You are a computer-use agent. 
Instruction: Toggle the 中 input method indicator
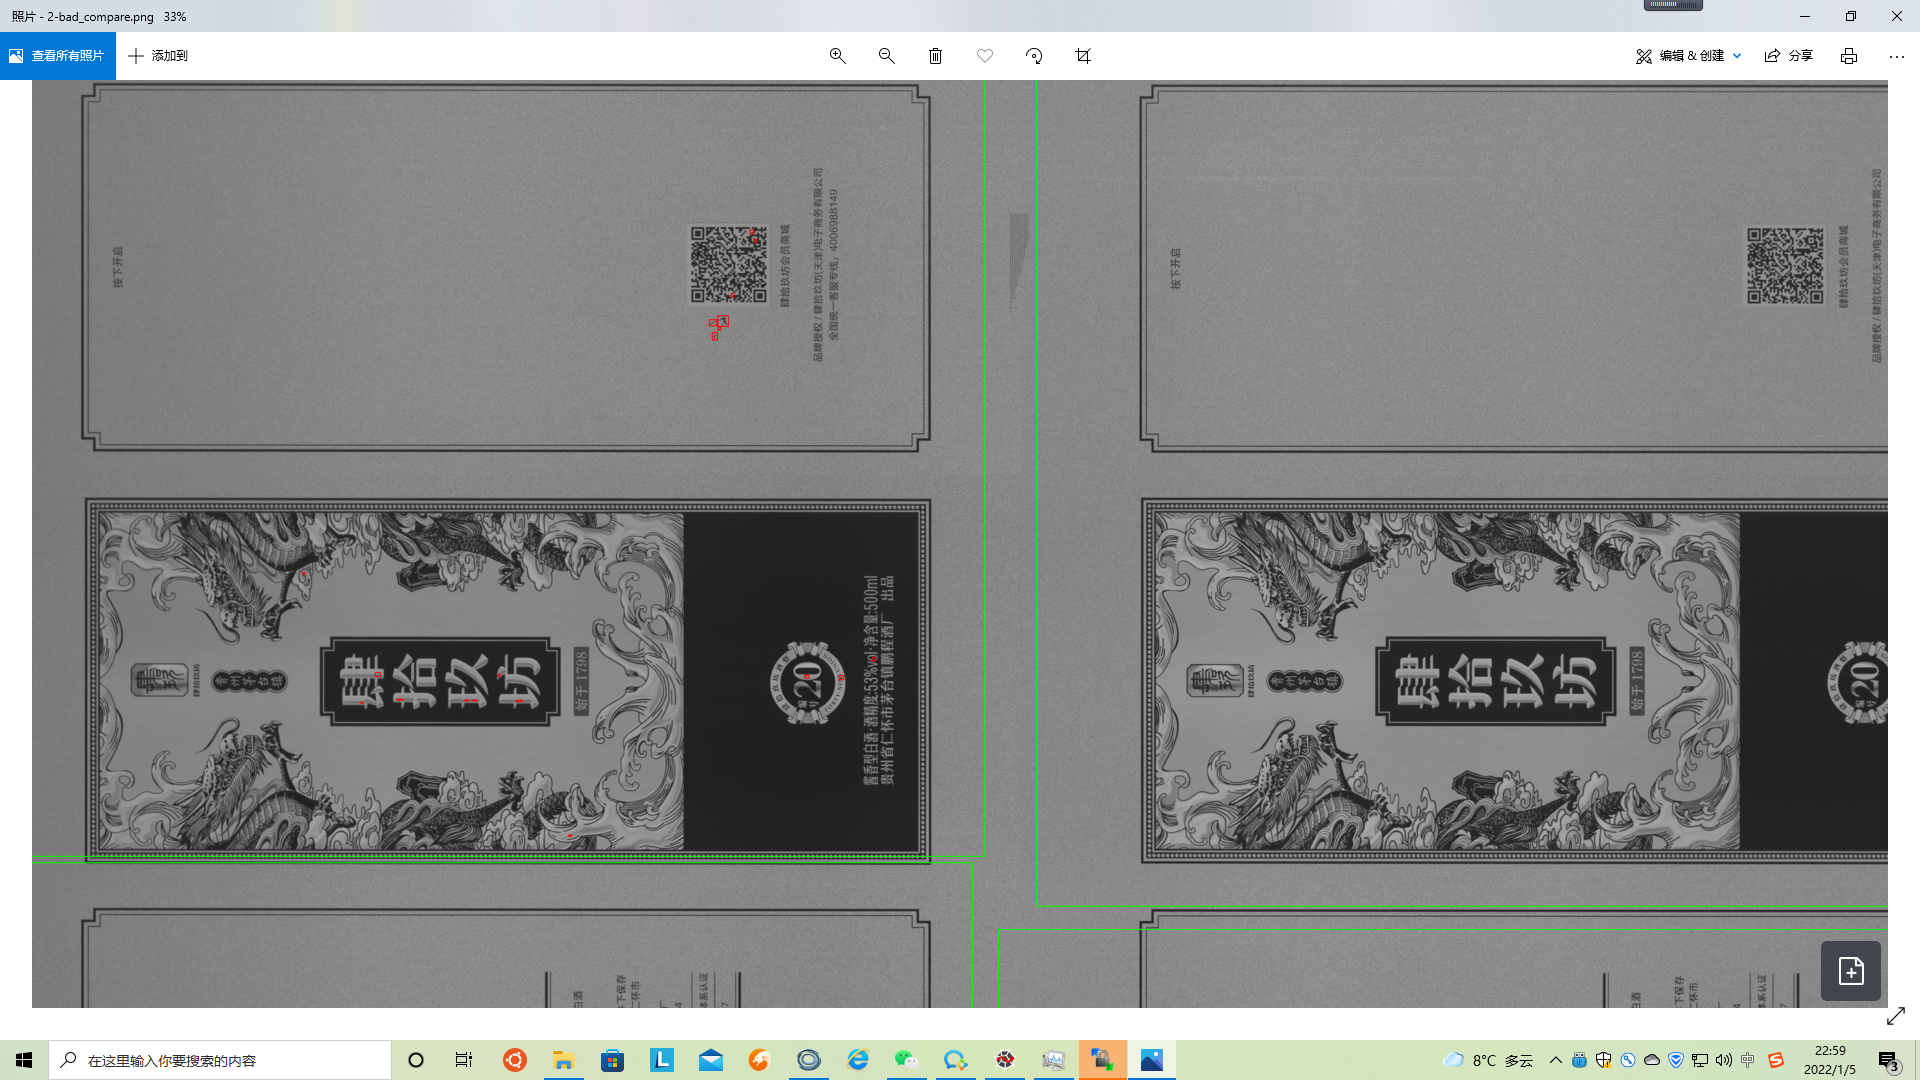(x=1747, y=1060)
